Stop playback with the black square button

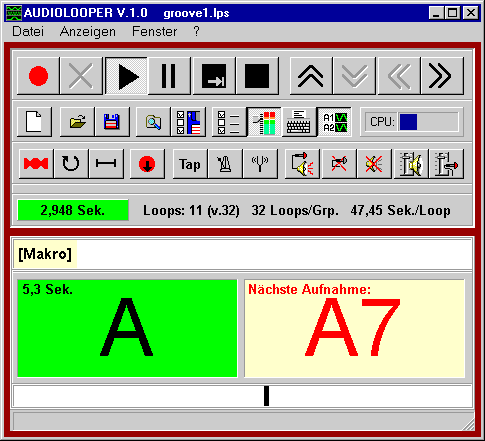tap(257, 76)
